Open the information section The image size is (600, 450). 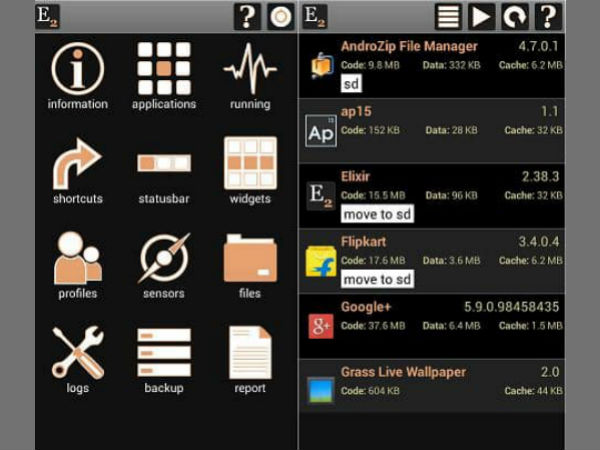point(77,70)
